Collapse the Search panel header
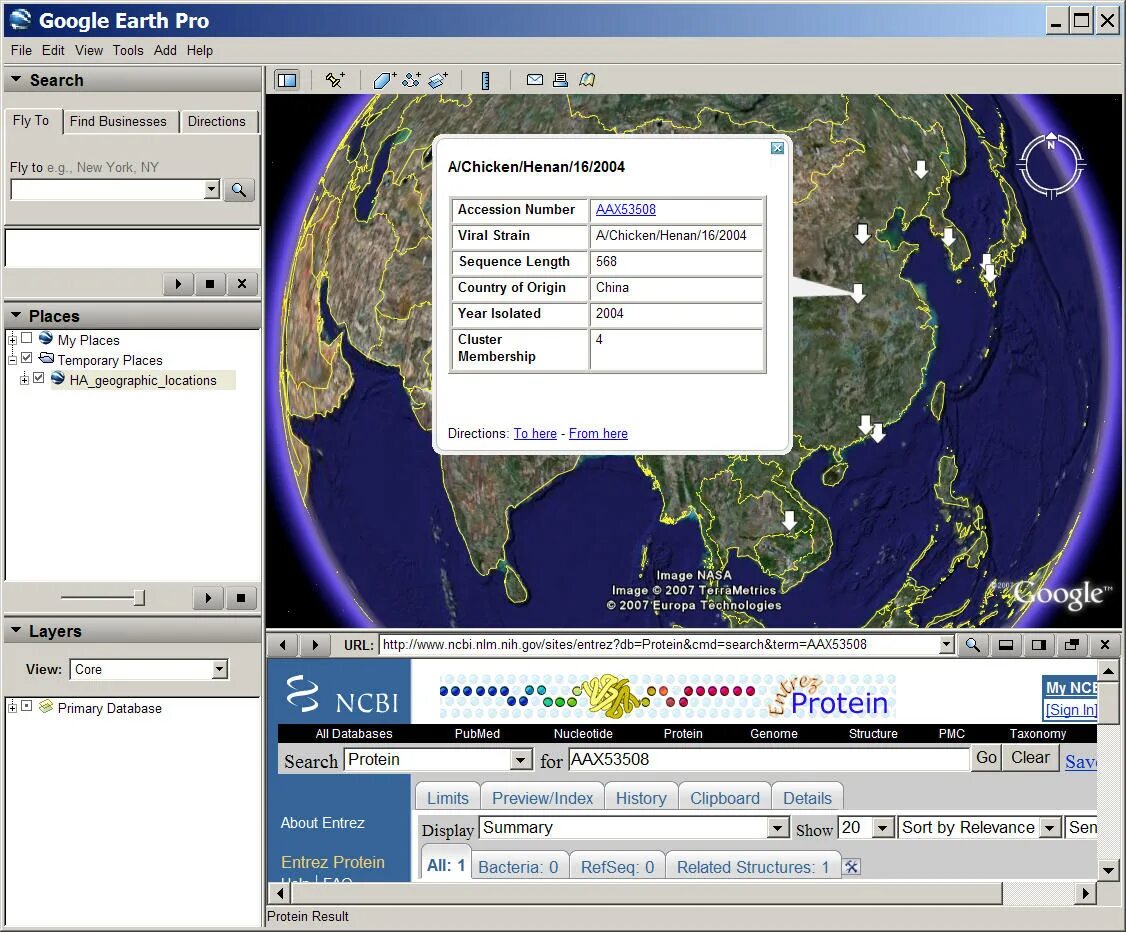The image size is (1126, 932). coord(16,80)
